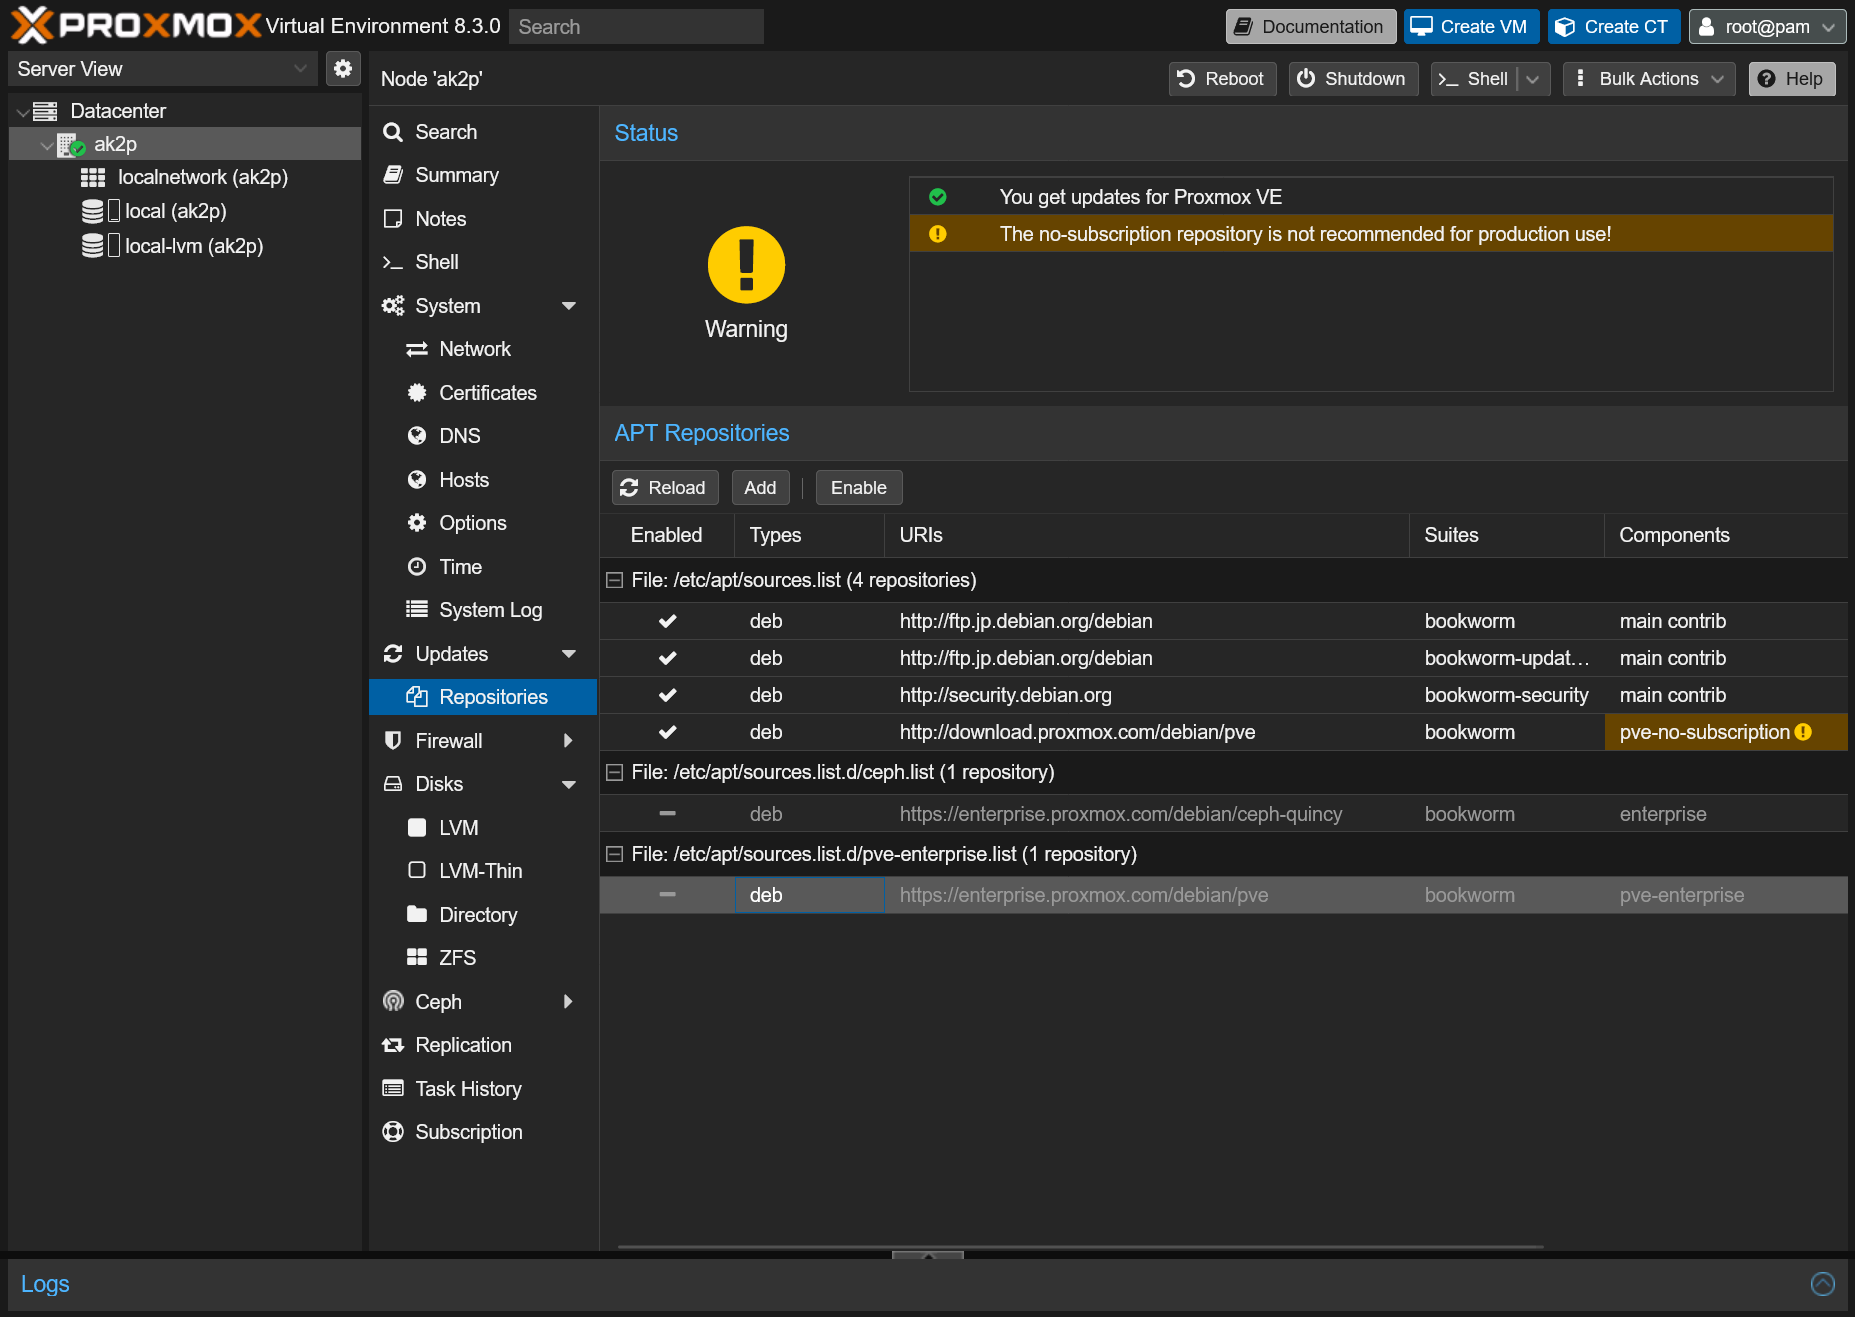Screen dimensions: 1855x1317
Task: Open the System Log item
Action: [x=483, y=610]
